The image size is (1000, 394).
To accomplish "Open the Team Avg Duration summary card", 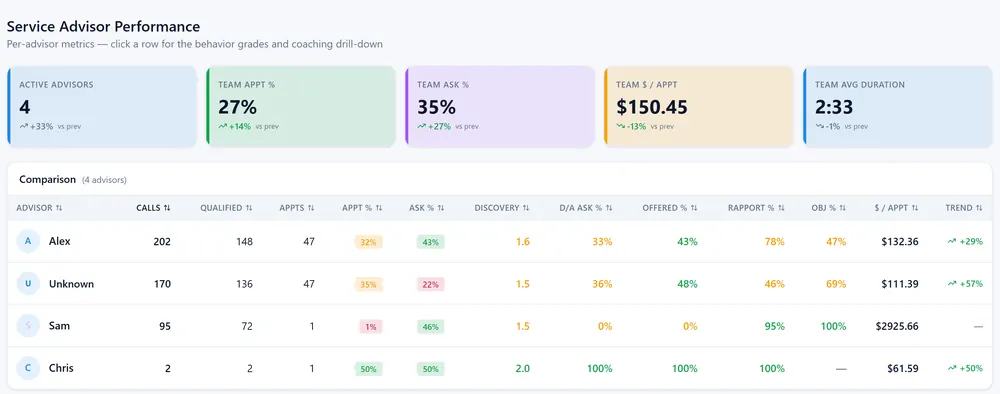I will (x=898, y=106).
